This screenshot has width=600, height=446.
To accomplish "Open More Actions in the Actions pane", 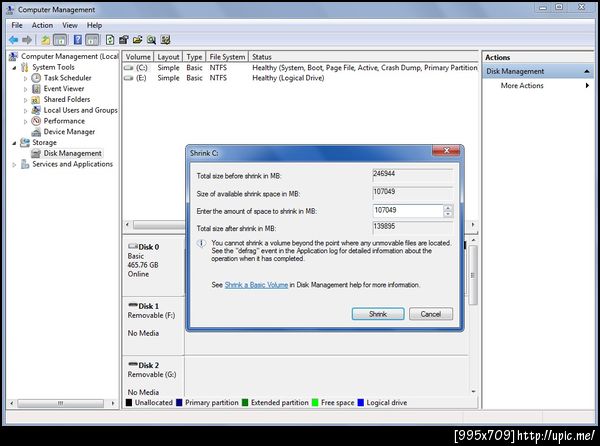I will pyautogui.click(x=522, y=86).
